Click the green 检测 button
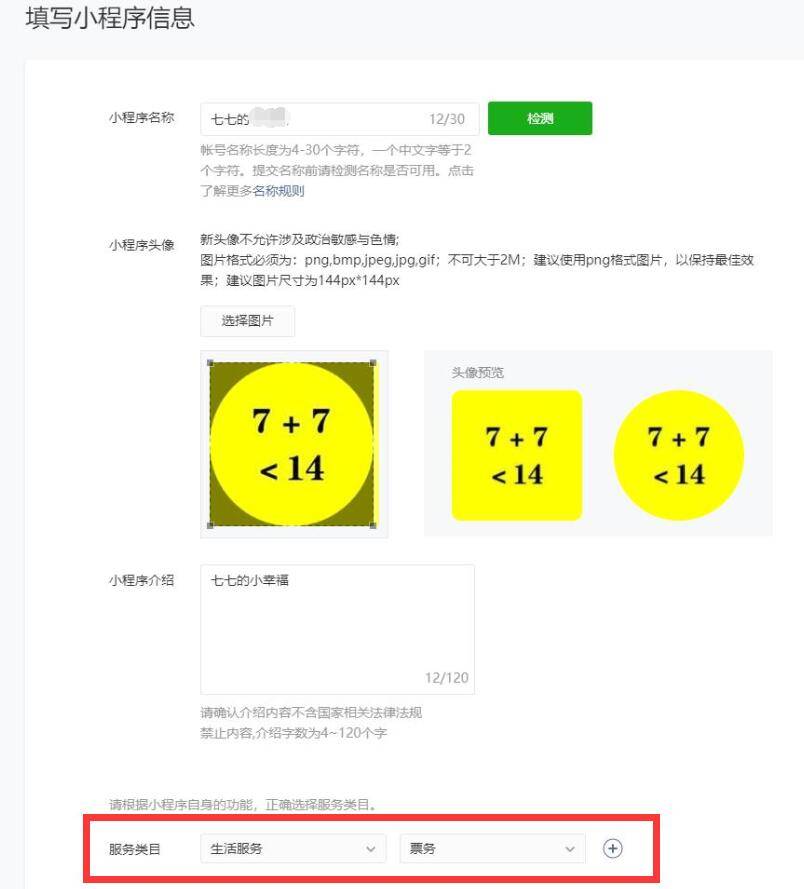This screenshot has height=889, width=804. [x=540, y=118]
